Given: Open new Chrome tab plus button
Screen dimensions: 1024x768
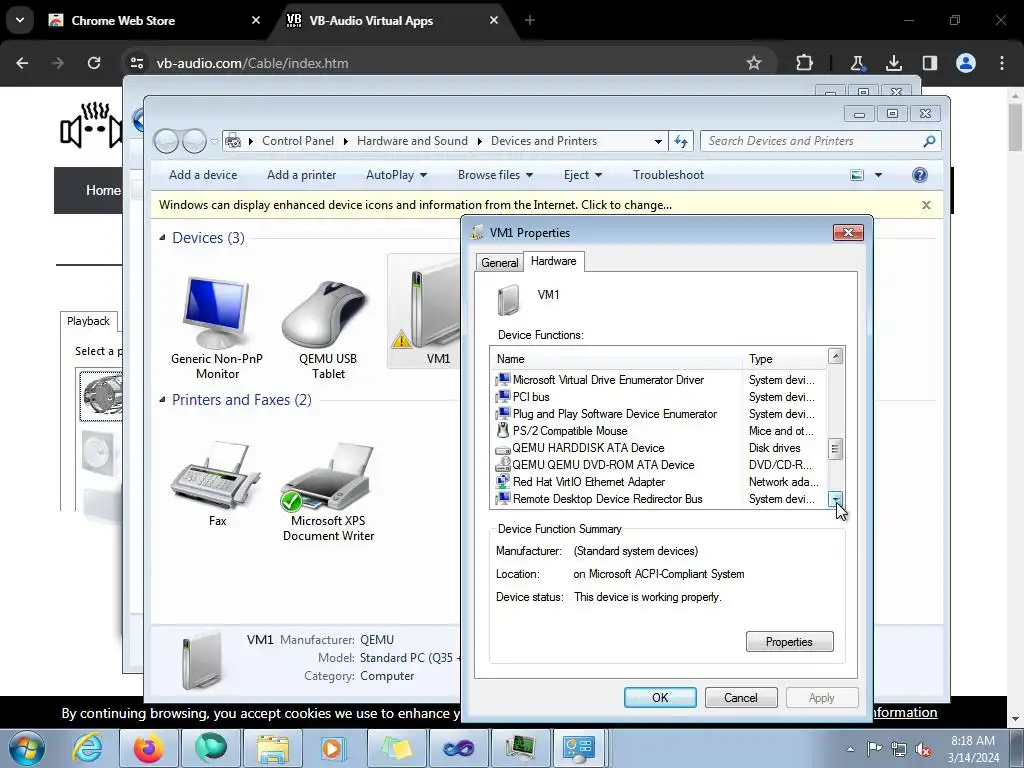Looking at the screenshot, I should (530, 20).
